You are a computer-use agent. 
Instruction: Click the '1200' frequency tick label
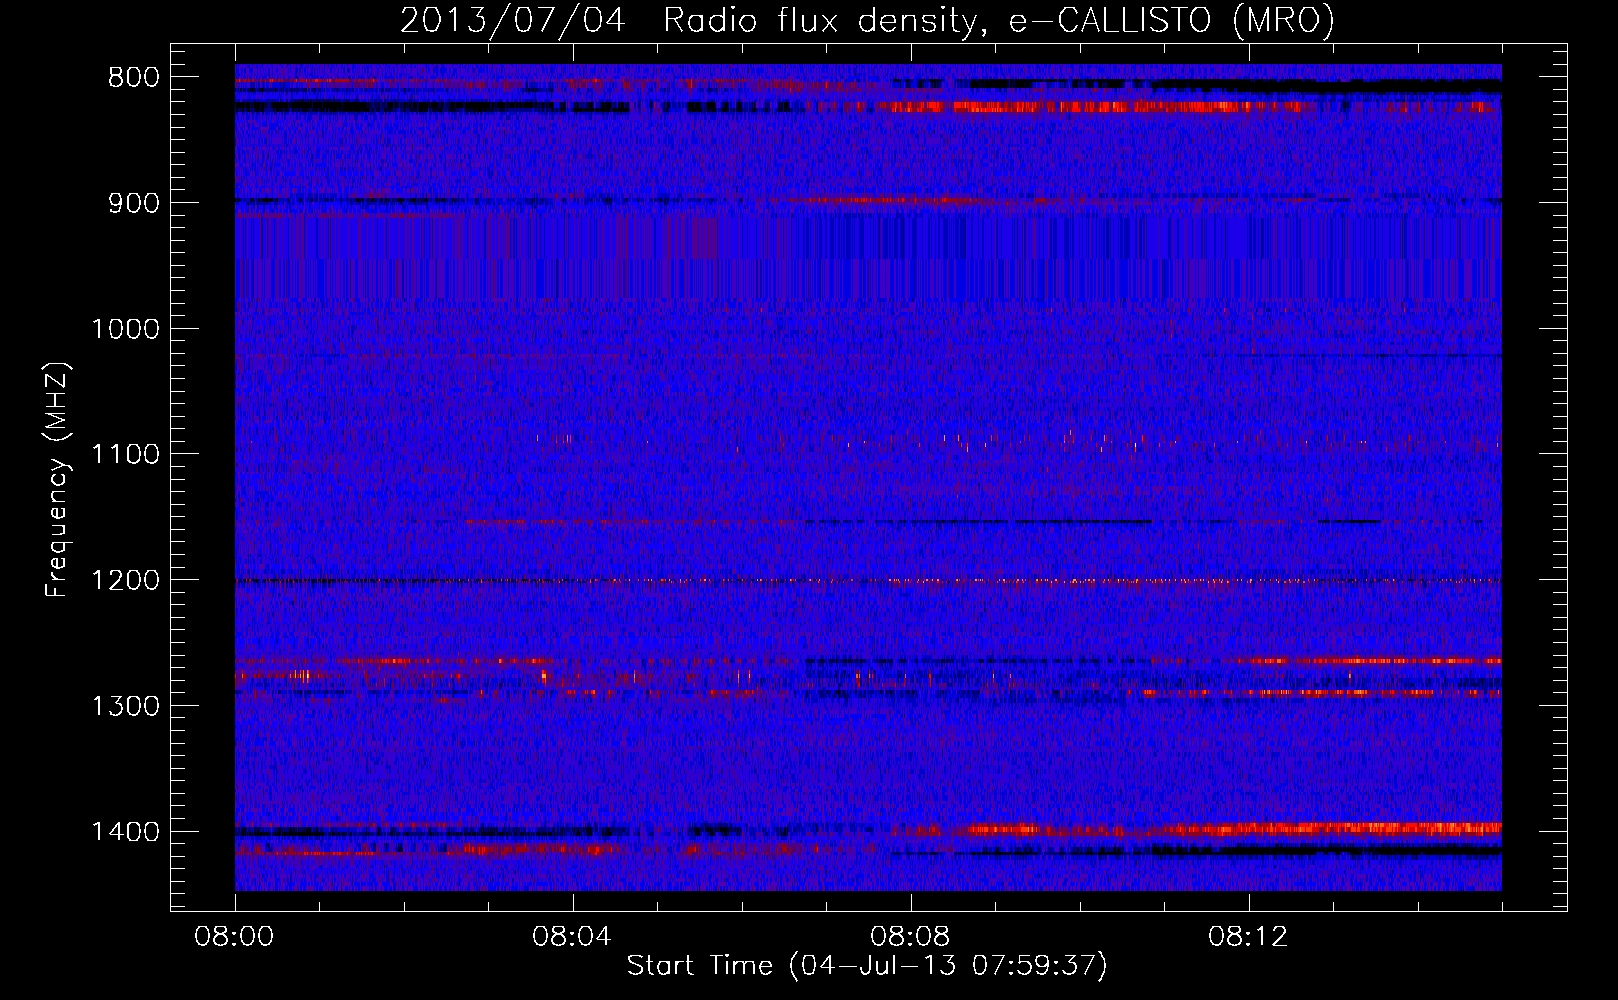125,580
